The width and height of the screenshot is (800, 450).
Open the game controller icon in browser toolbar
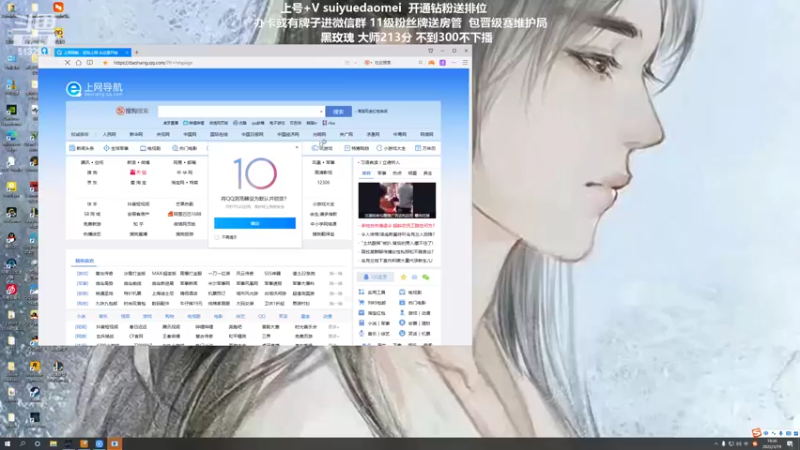(x=432, y=63)
